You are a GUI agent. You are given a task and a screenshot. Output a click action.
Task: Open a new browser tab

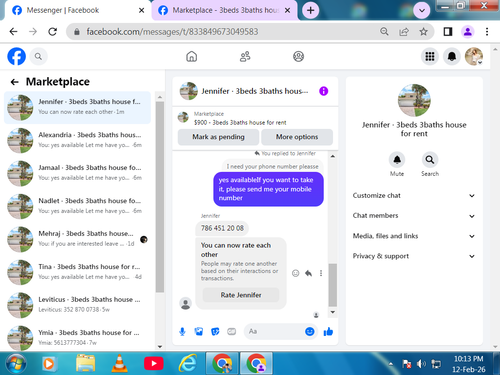pos(310,10)
